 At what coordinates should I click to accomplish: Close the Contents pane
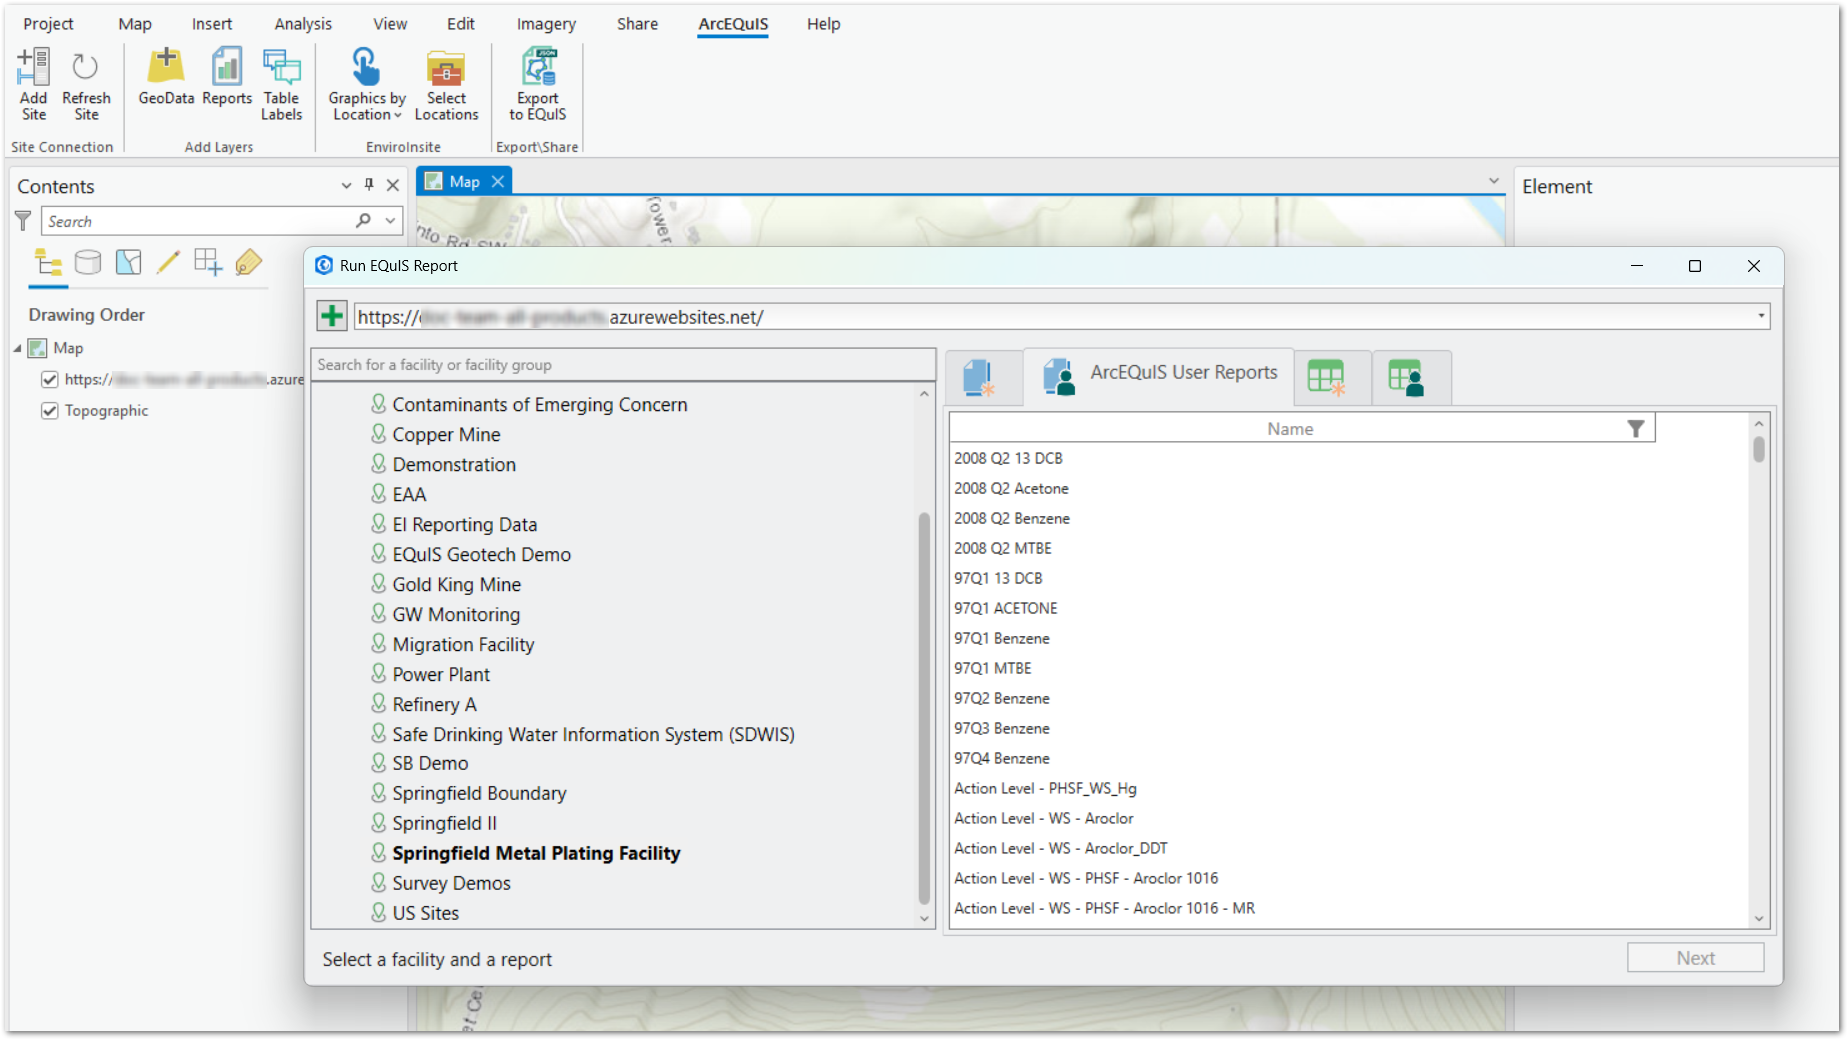tap(393, 185)
